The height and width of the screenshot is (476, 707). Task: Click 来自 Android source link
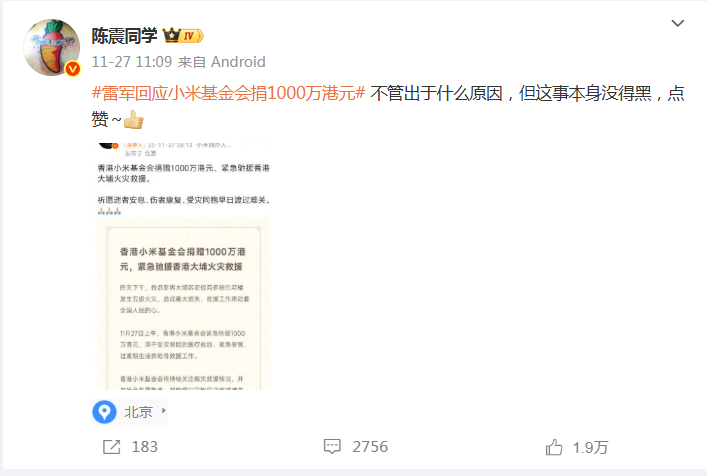coord(221,62)
